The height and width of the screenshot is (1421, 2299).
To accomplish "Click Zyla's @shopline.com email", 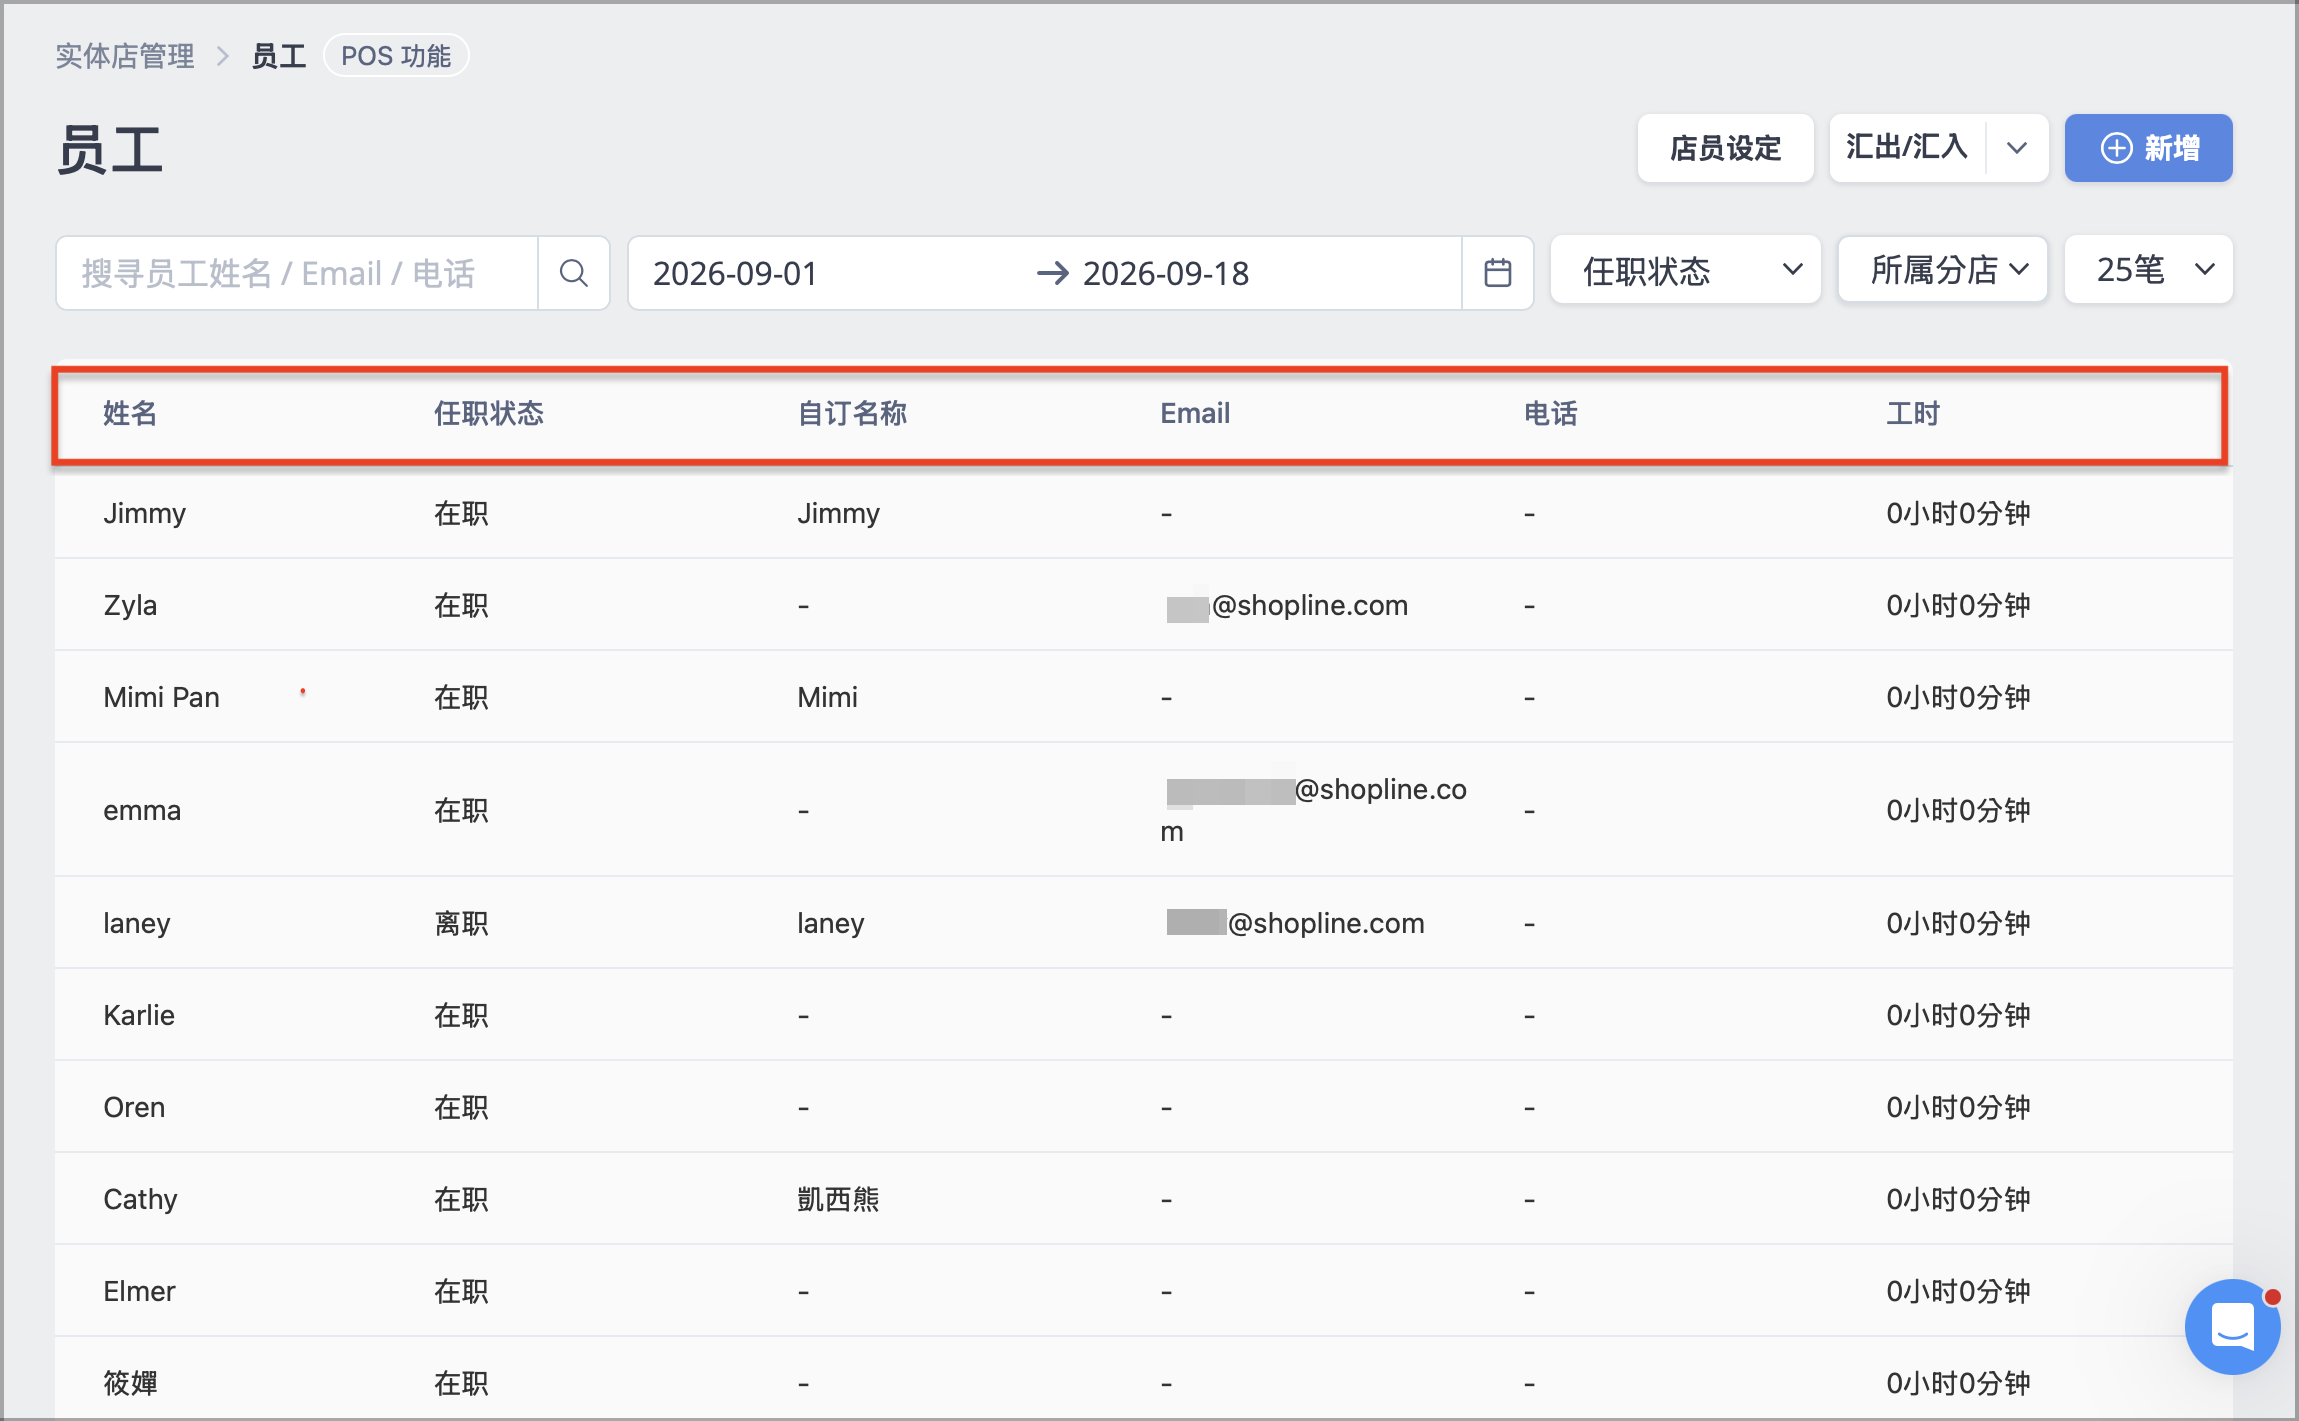I will click(x=1287, y=605).
